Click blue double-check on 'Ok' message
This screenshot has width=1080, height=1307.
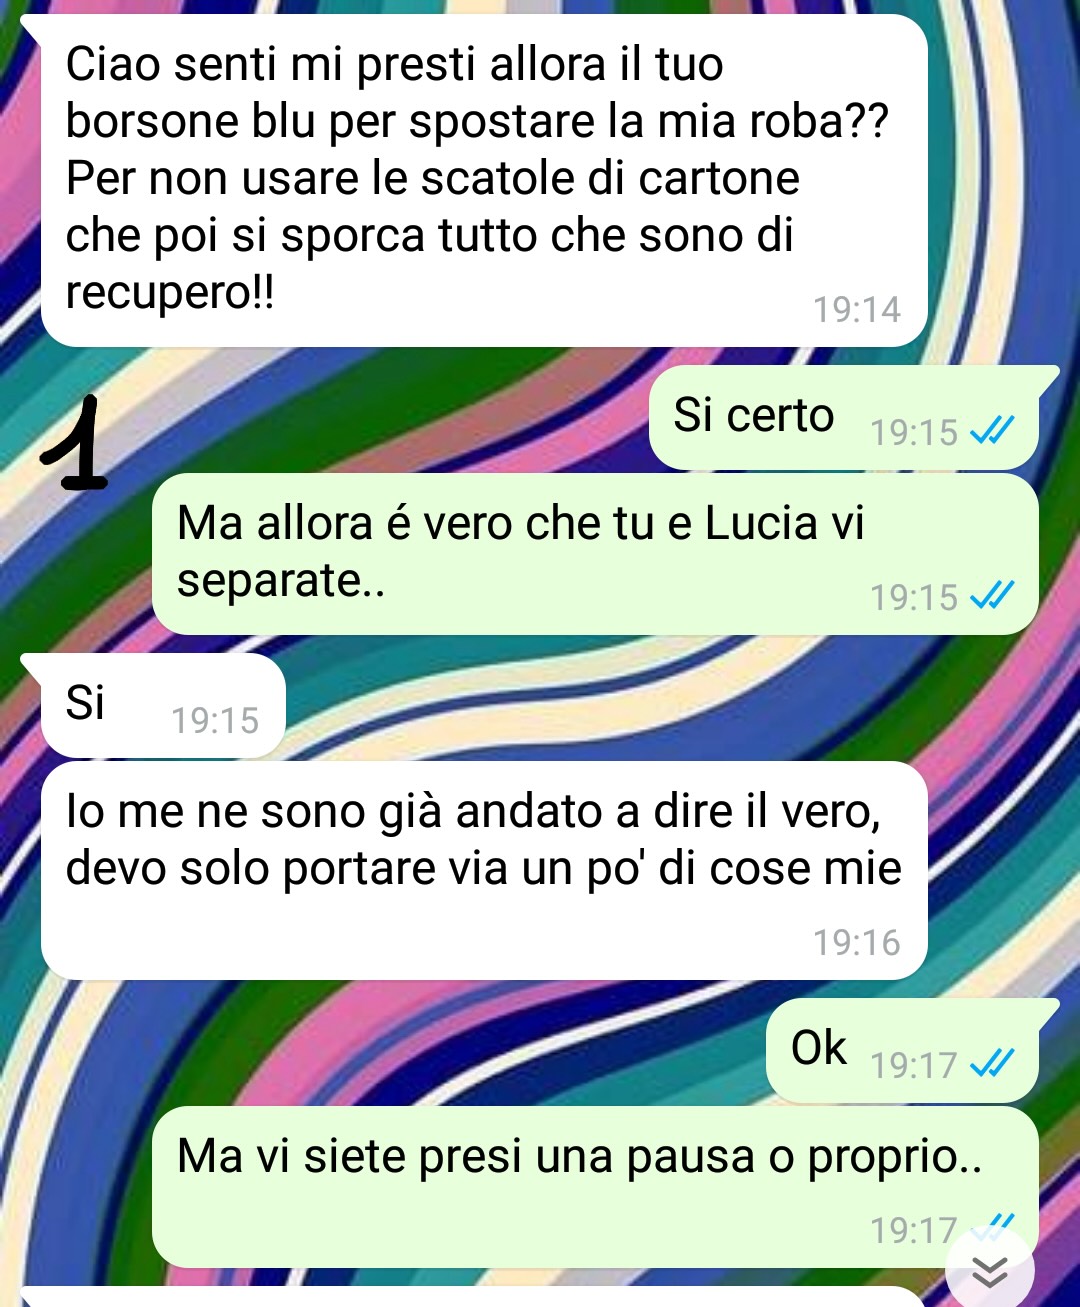[x=992, y=1064]
